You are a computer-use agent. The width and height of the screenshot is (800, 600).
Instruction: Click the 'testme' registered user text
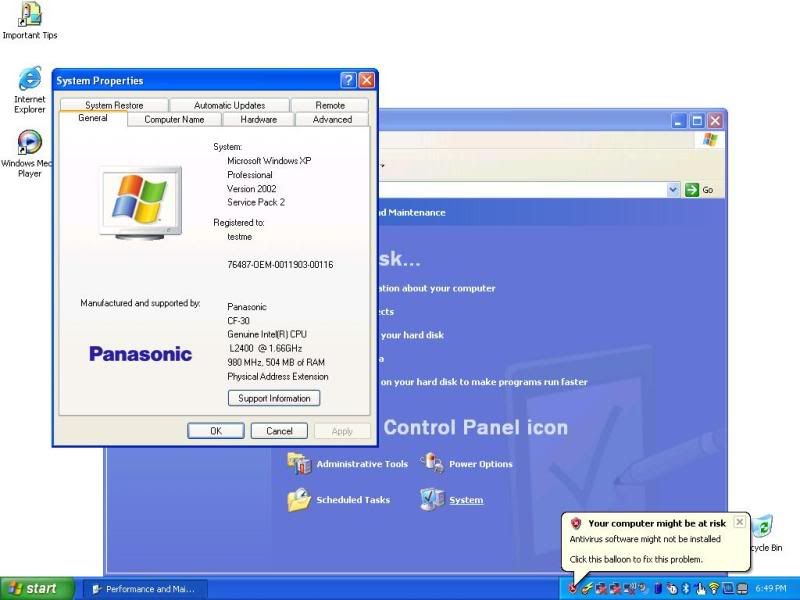(x=239, y=237)
